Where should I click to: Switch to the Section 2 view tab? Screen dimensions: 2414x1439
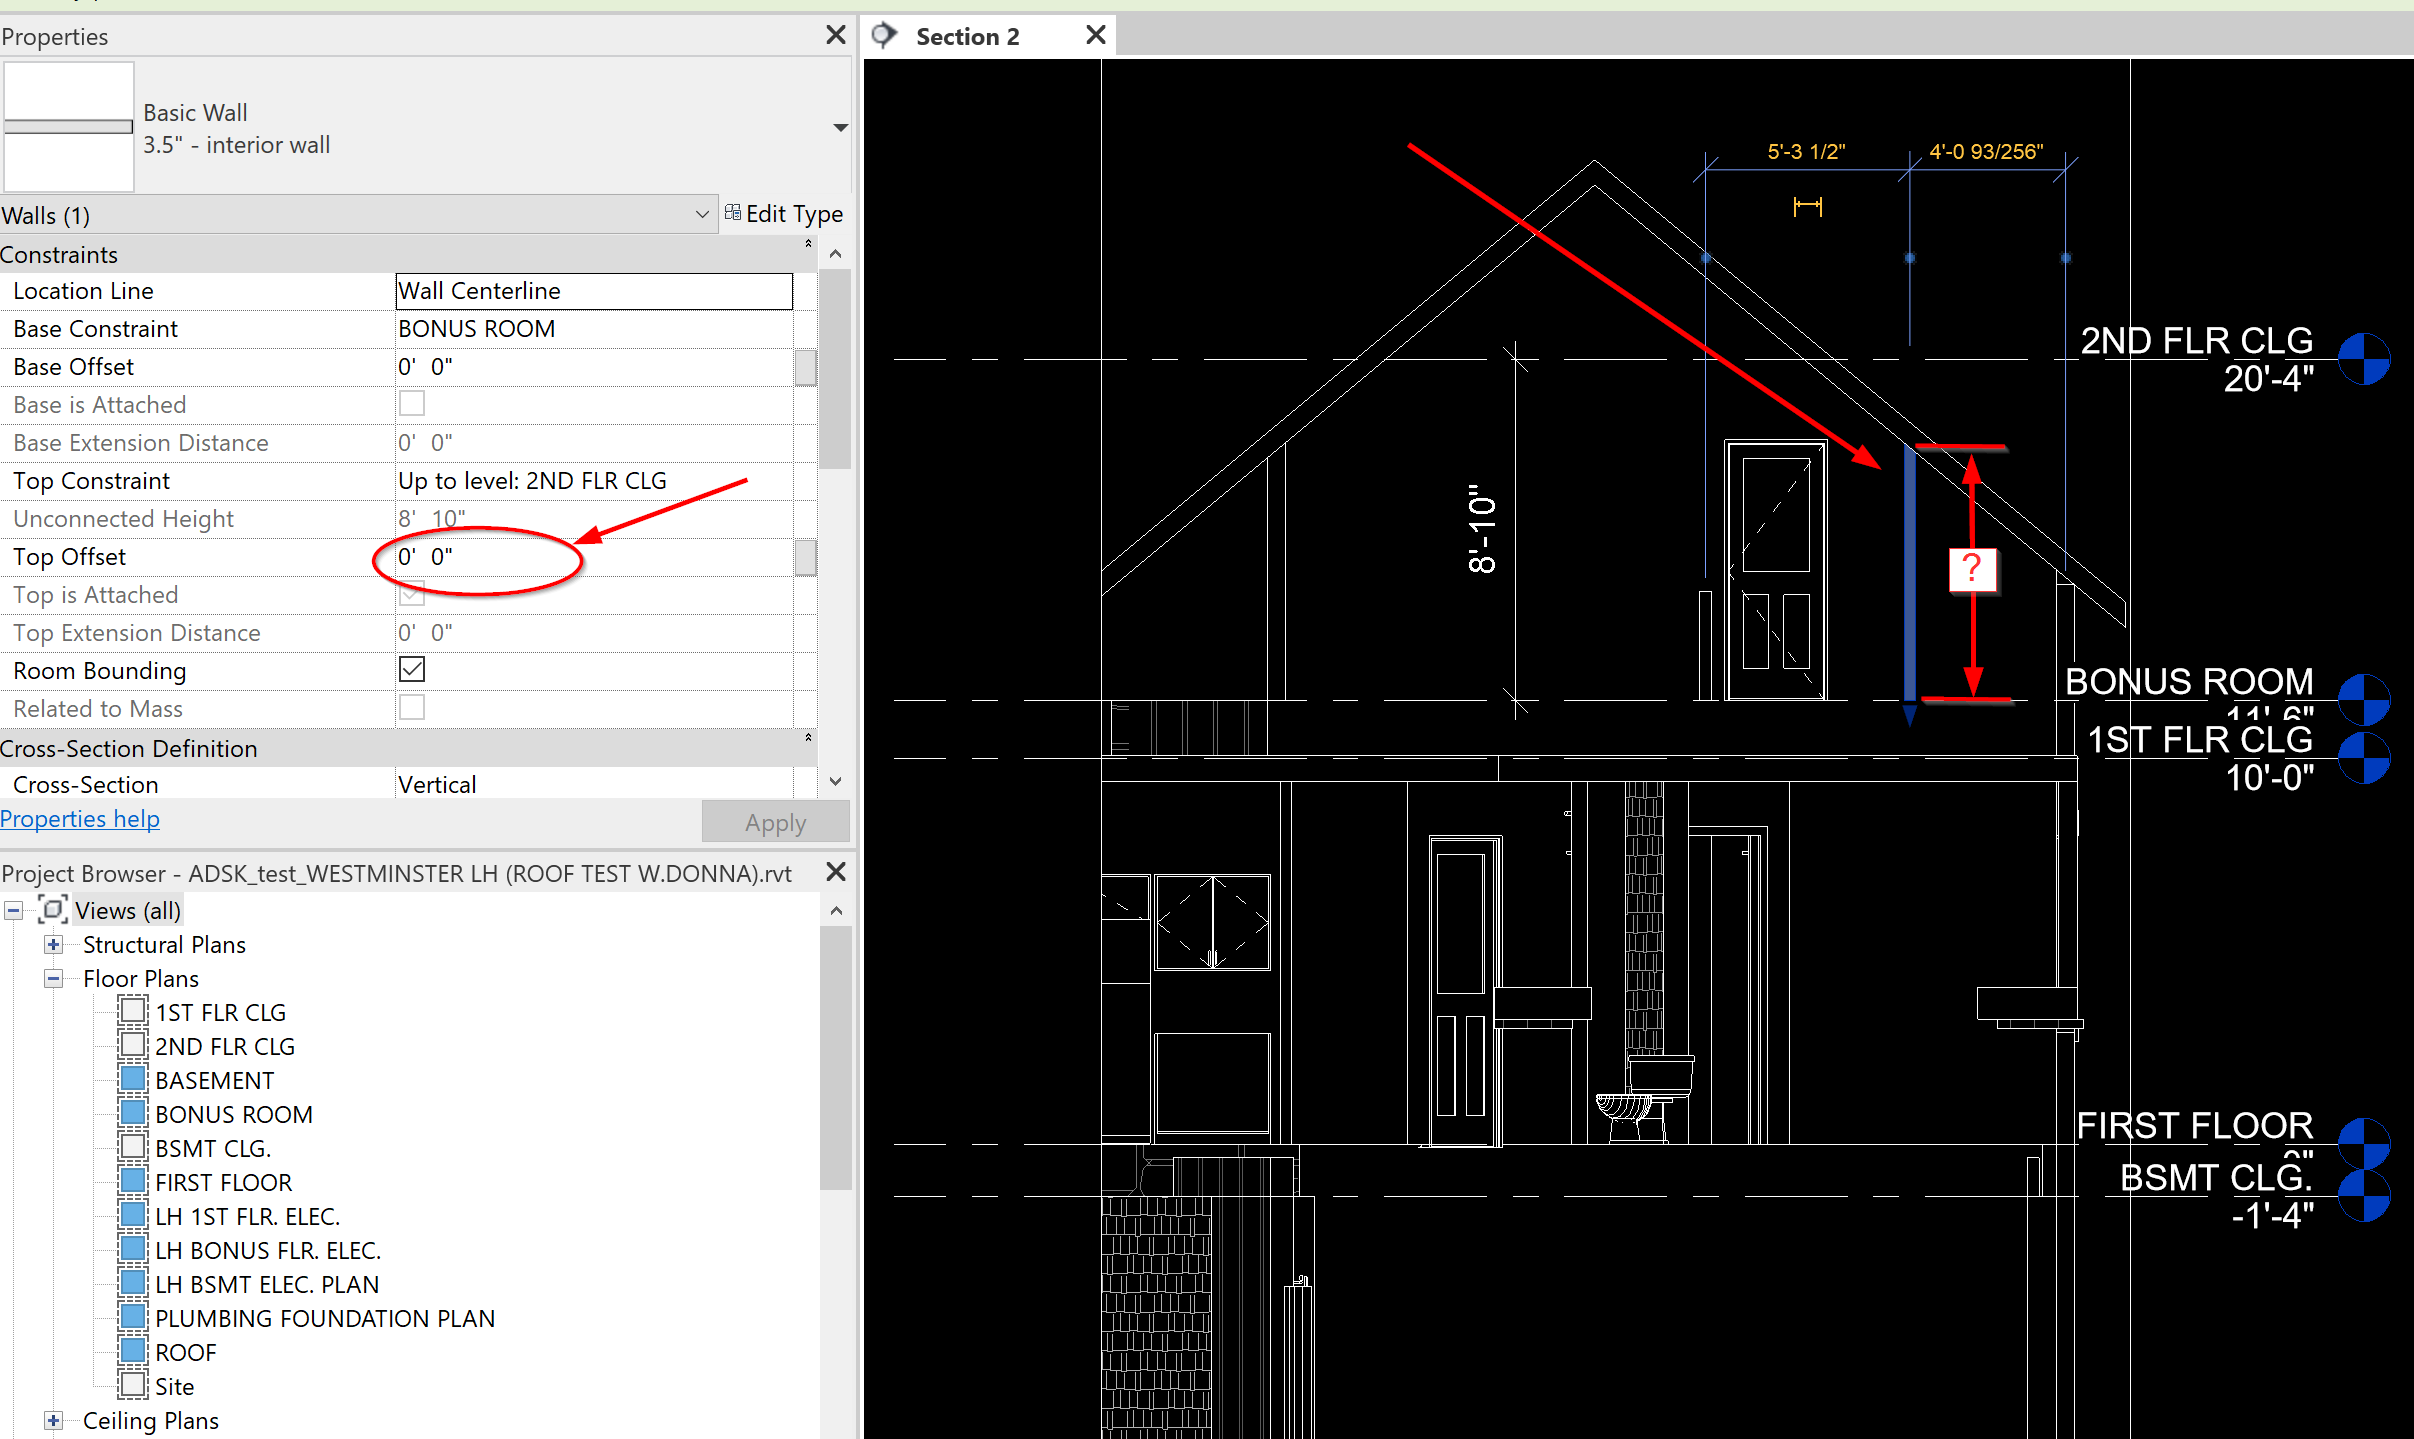967,35
